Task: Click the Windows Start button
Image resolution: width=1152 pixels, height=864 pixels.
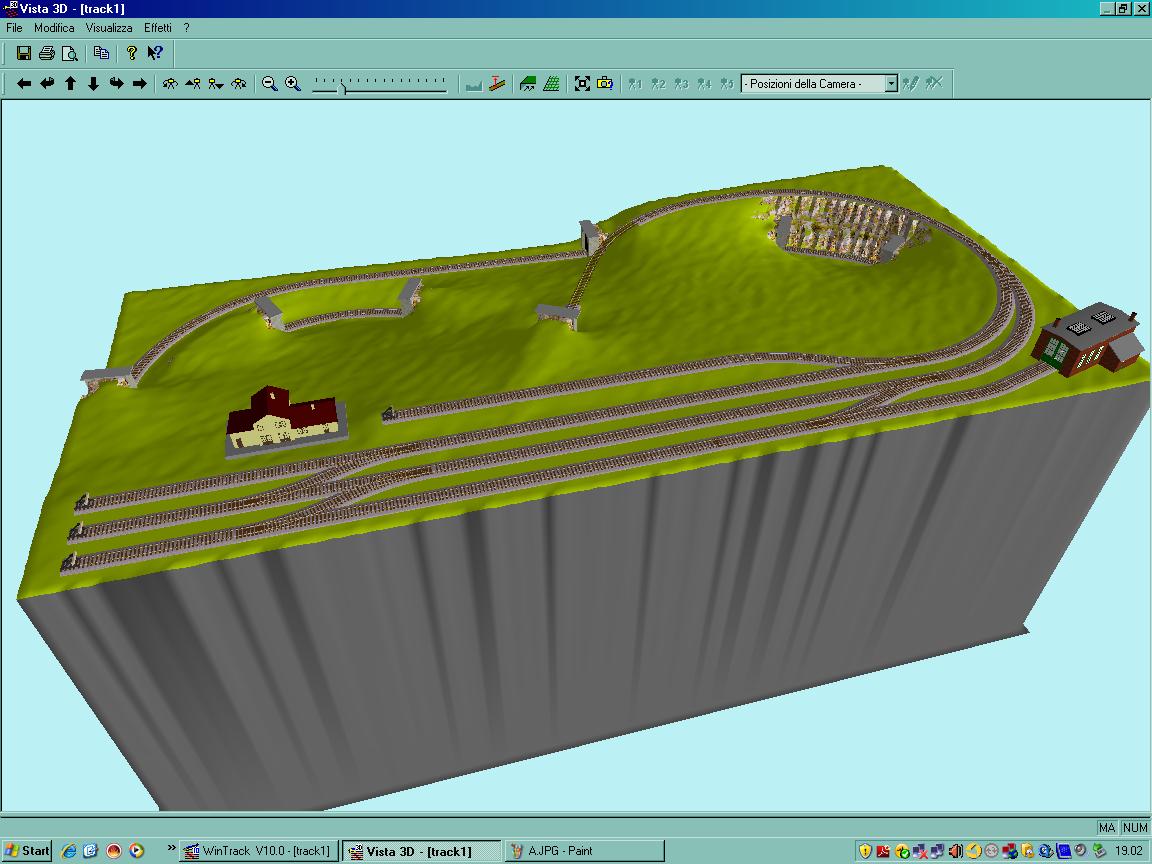Action: 27,851
